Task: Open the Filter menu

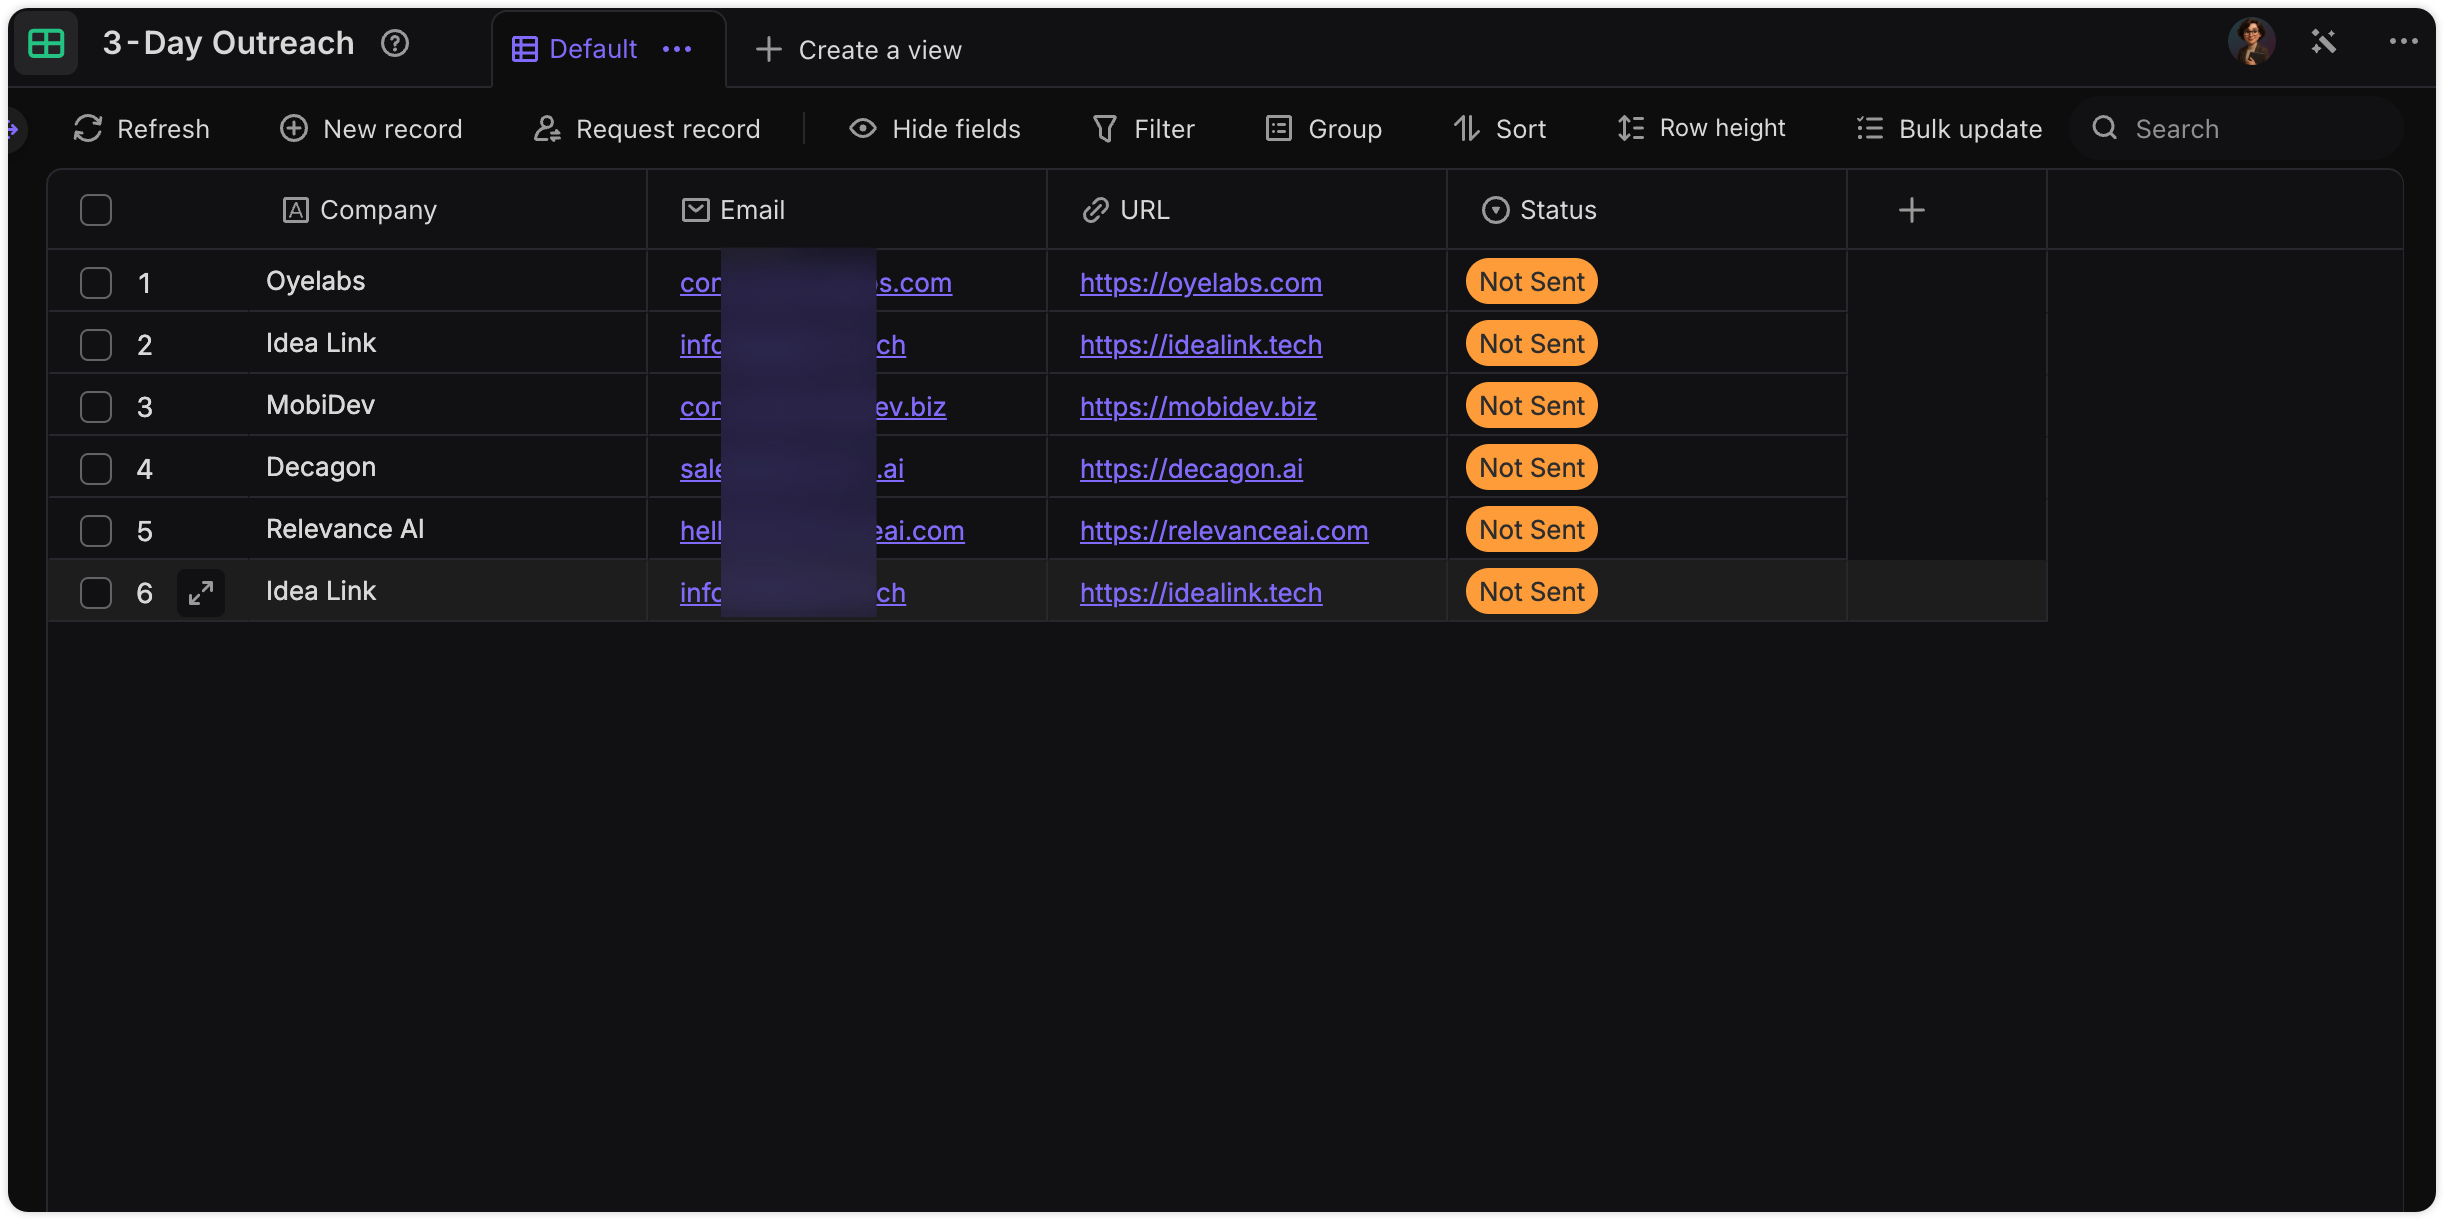Action: coord(1144,128)
